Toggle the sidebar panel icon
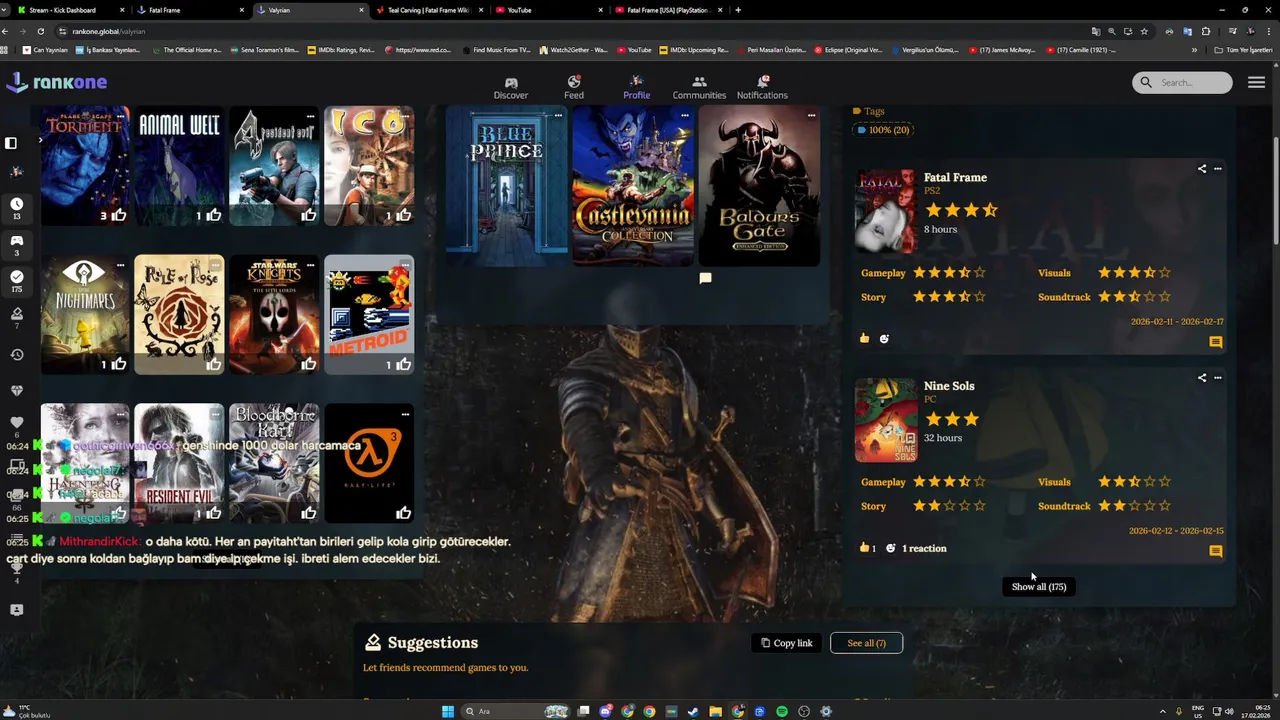Image resolution: width=1280 pixels, height=720 pixels. pyautogui.click(x=11, y=143)
